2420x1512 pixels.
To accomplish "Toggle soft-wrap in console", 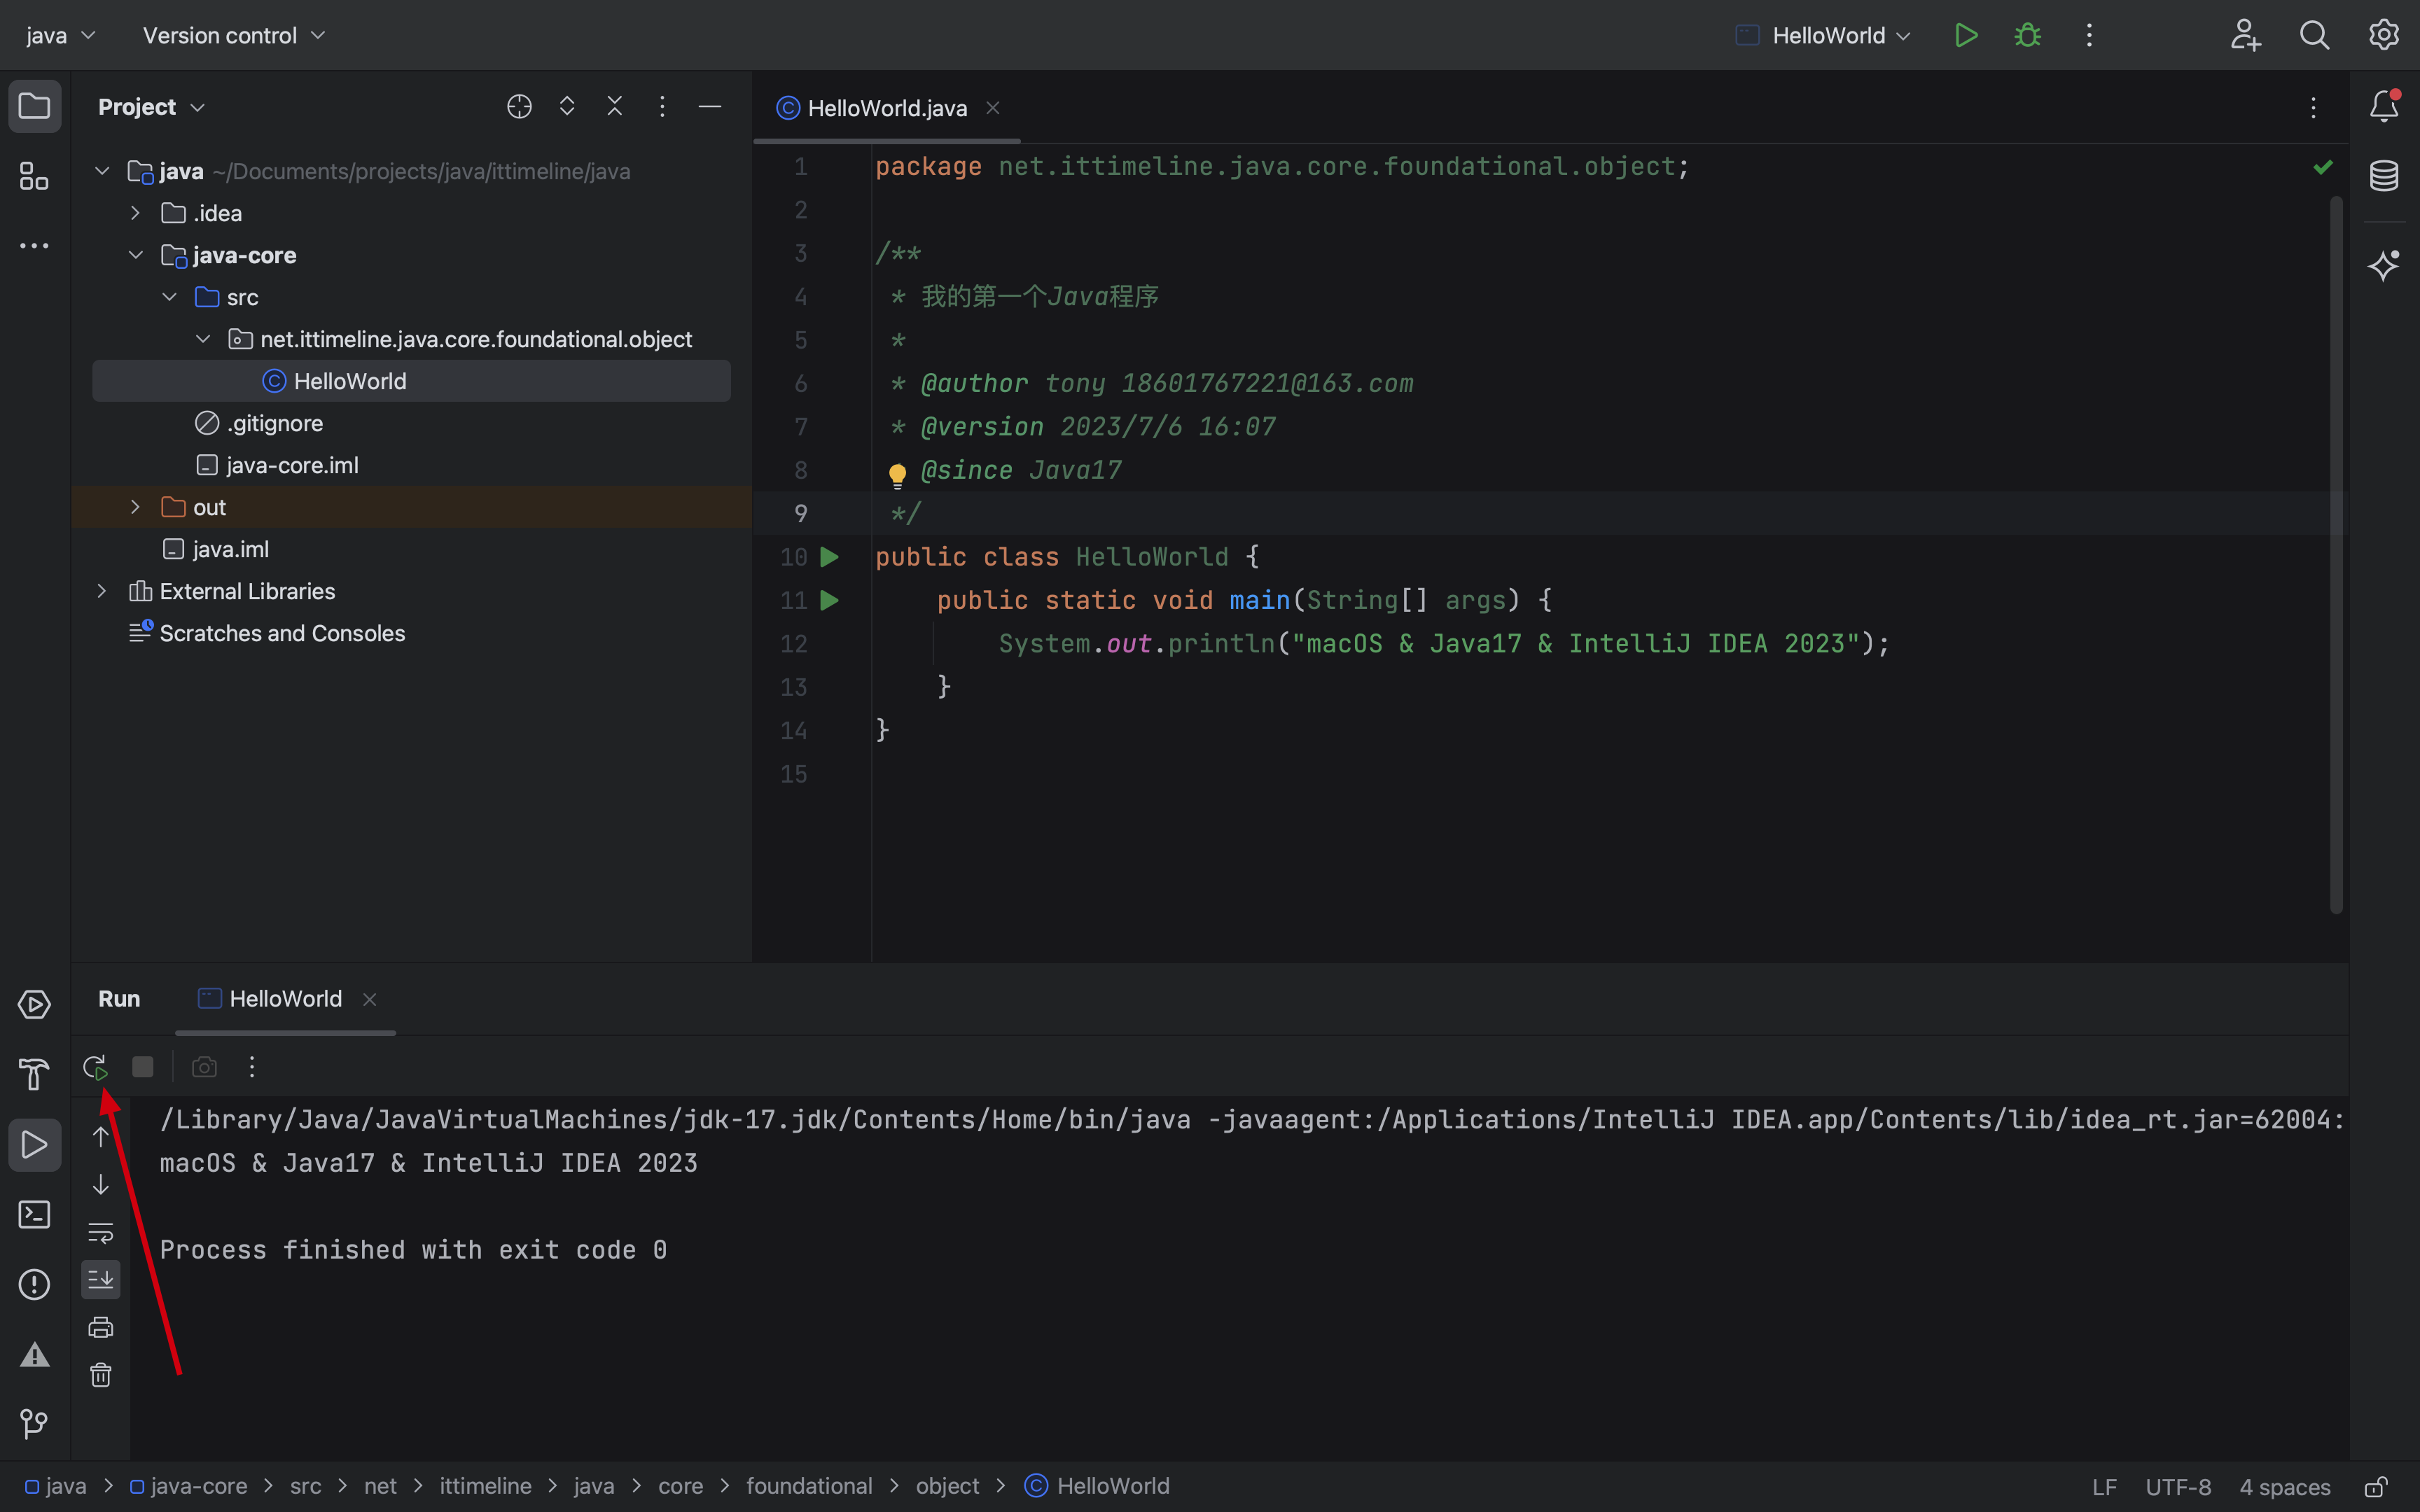I will [101, 1233].
